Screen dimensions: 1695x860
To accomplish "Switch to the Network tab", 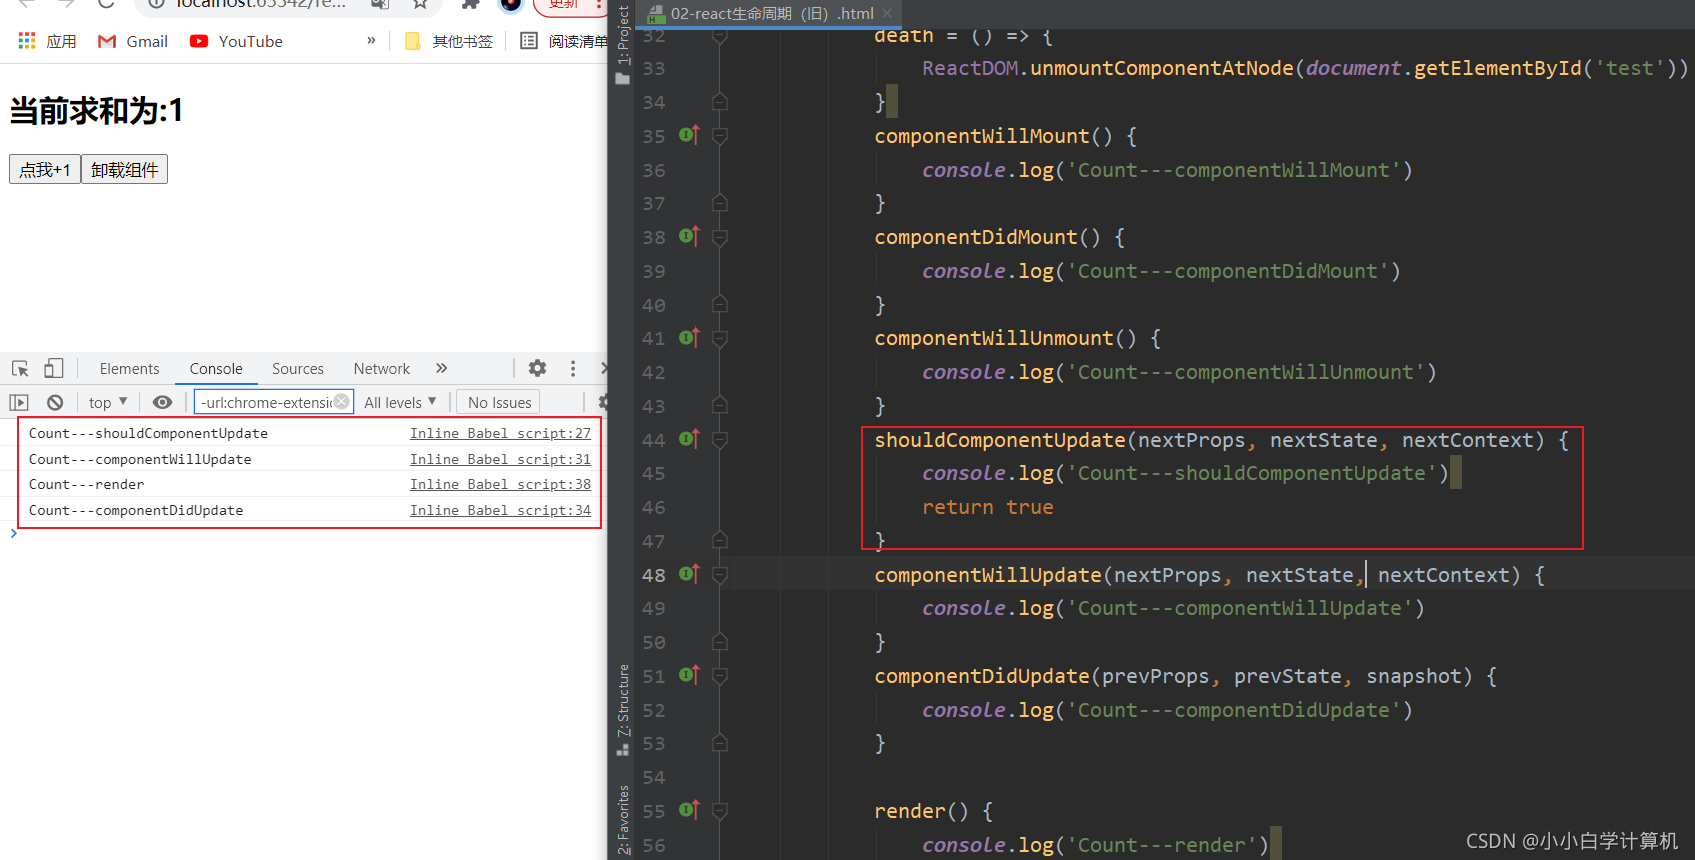I will 381,369.
